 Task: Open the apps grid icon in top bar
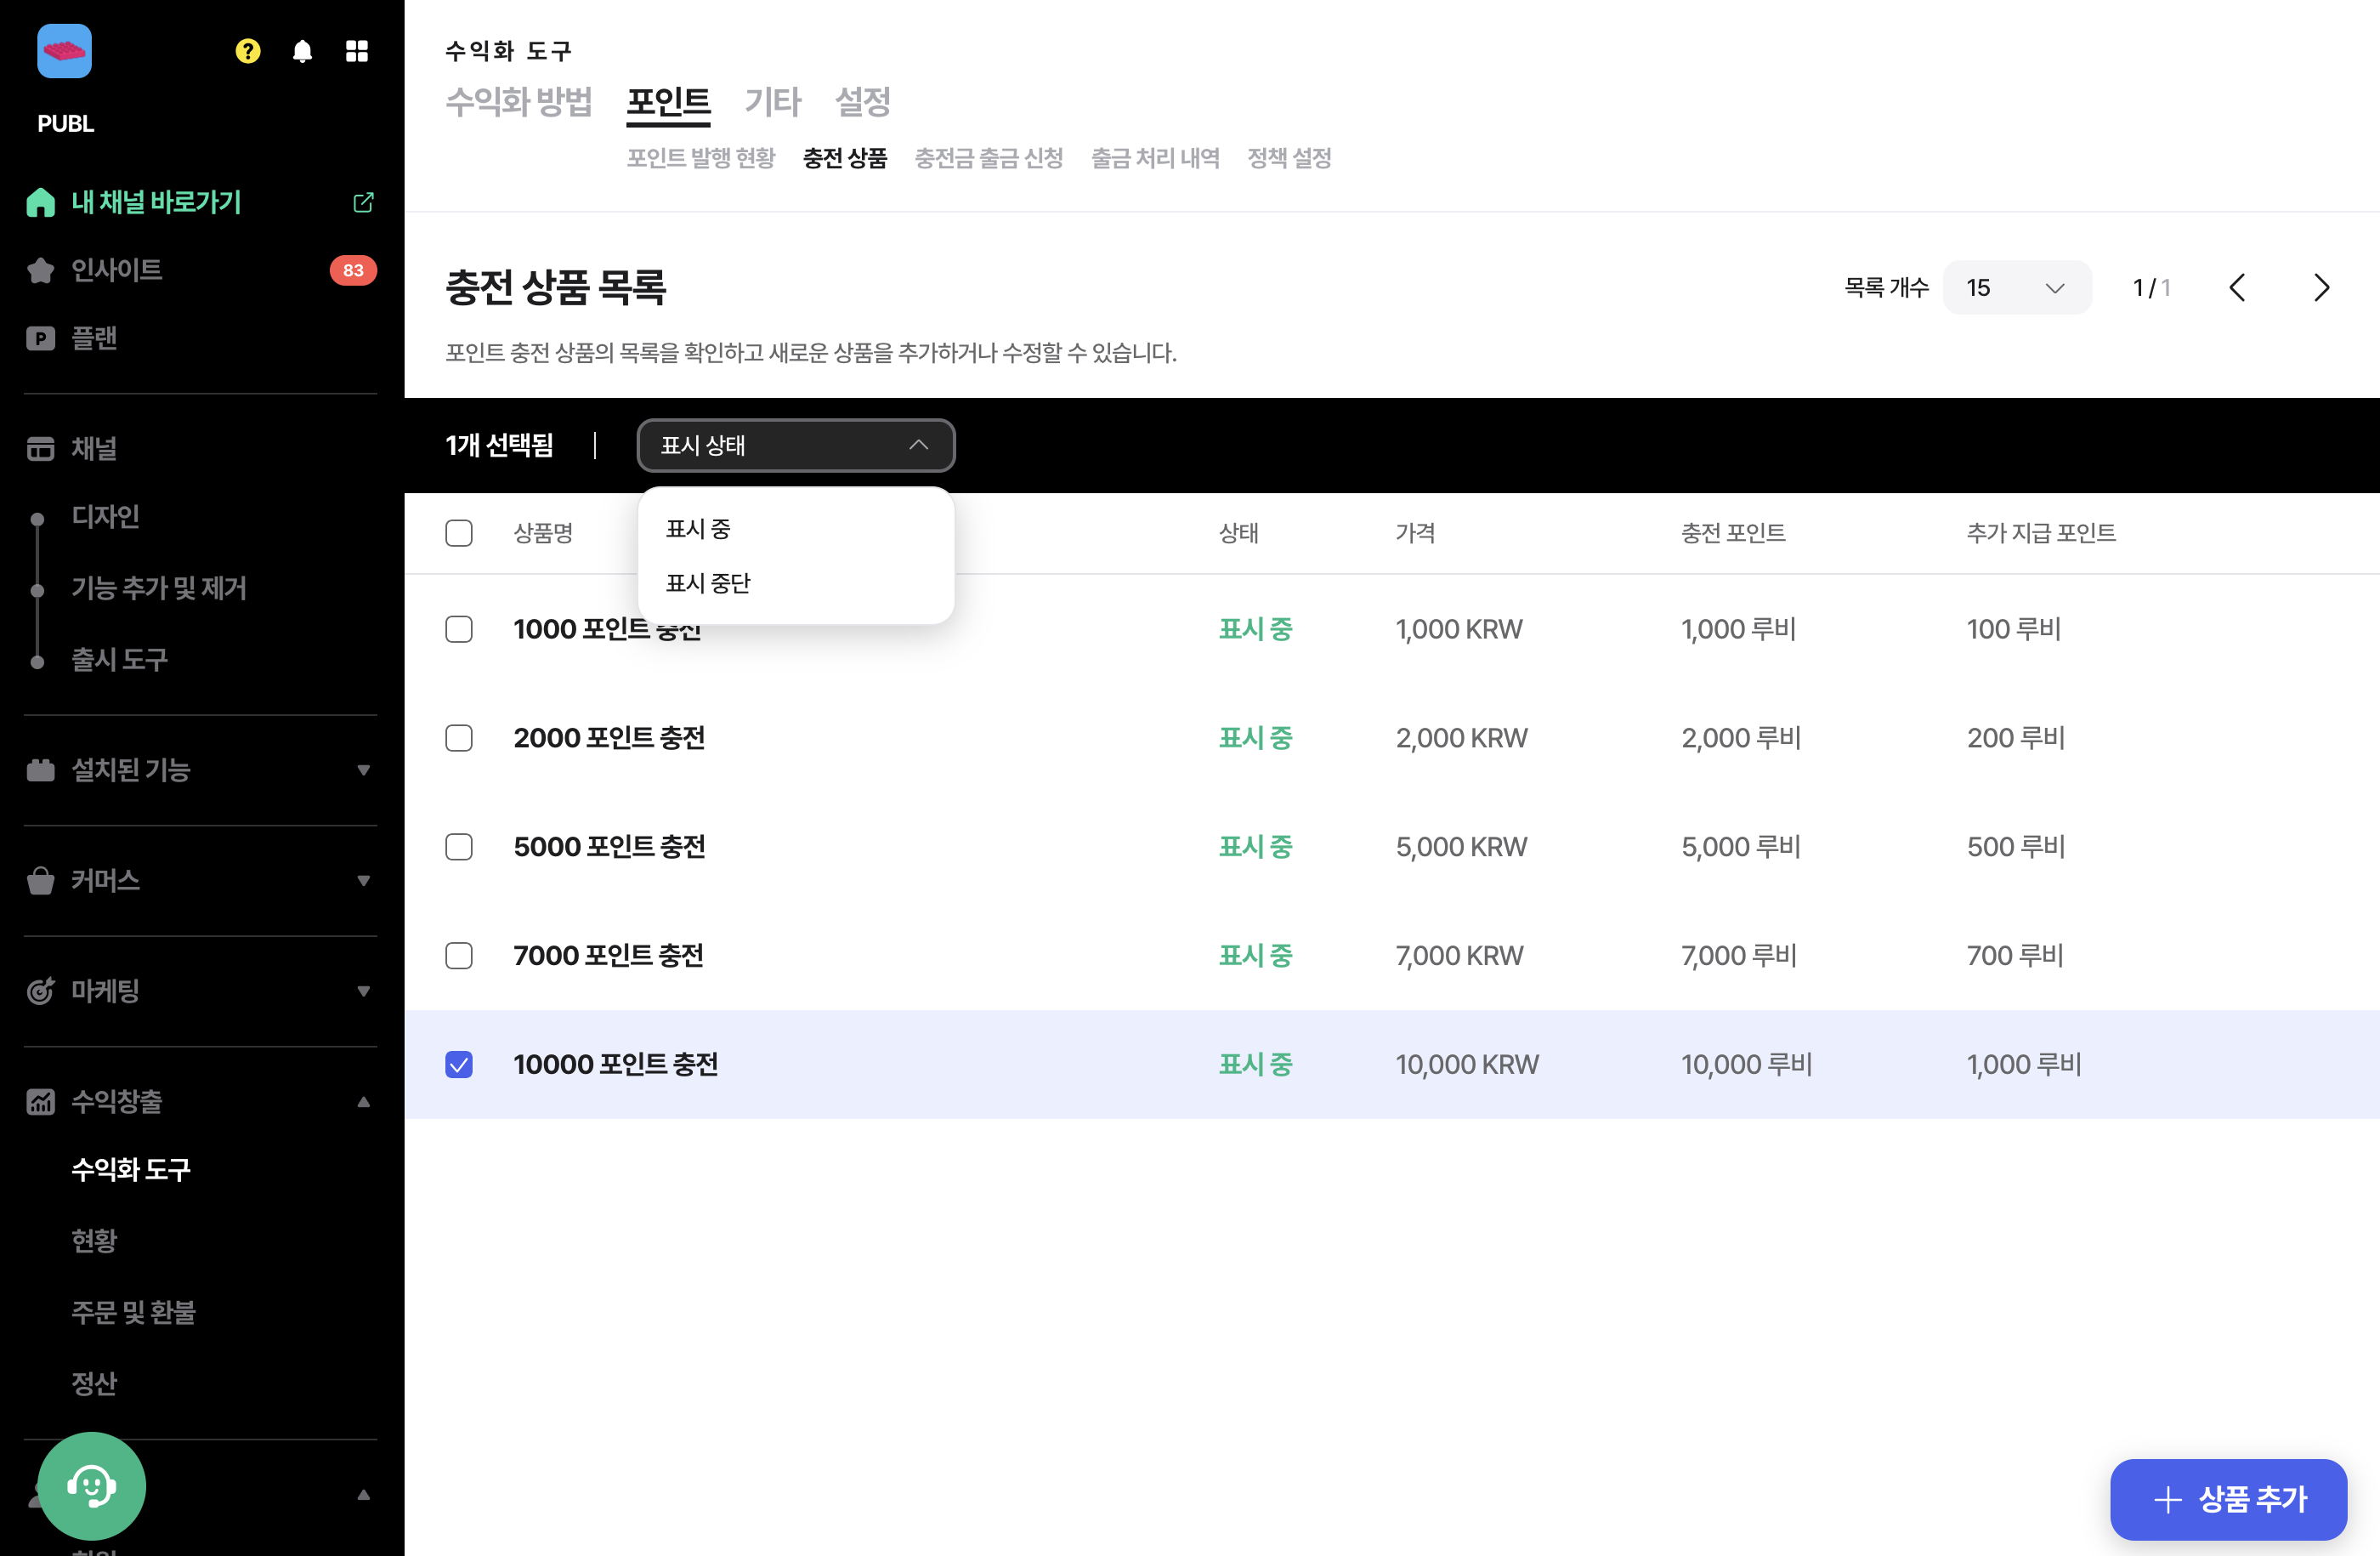pyautogui.click(x=358, y=51)
